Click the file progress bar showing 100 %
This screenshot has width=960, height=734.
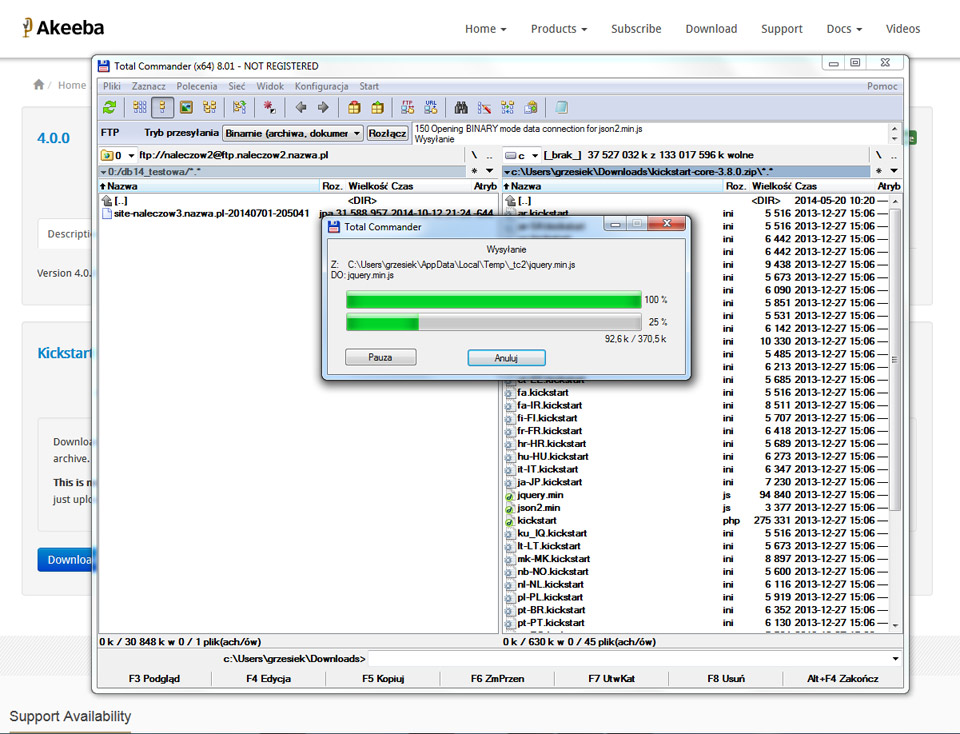493,300
